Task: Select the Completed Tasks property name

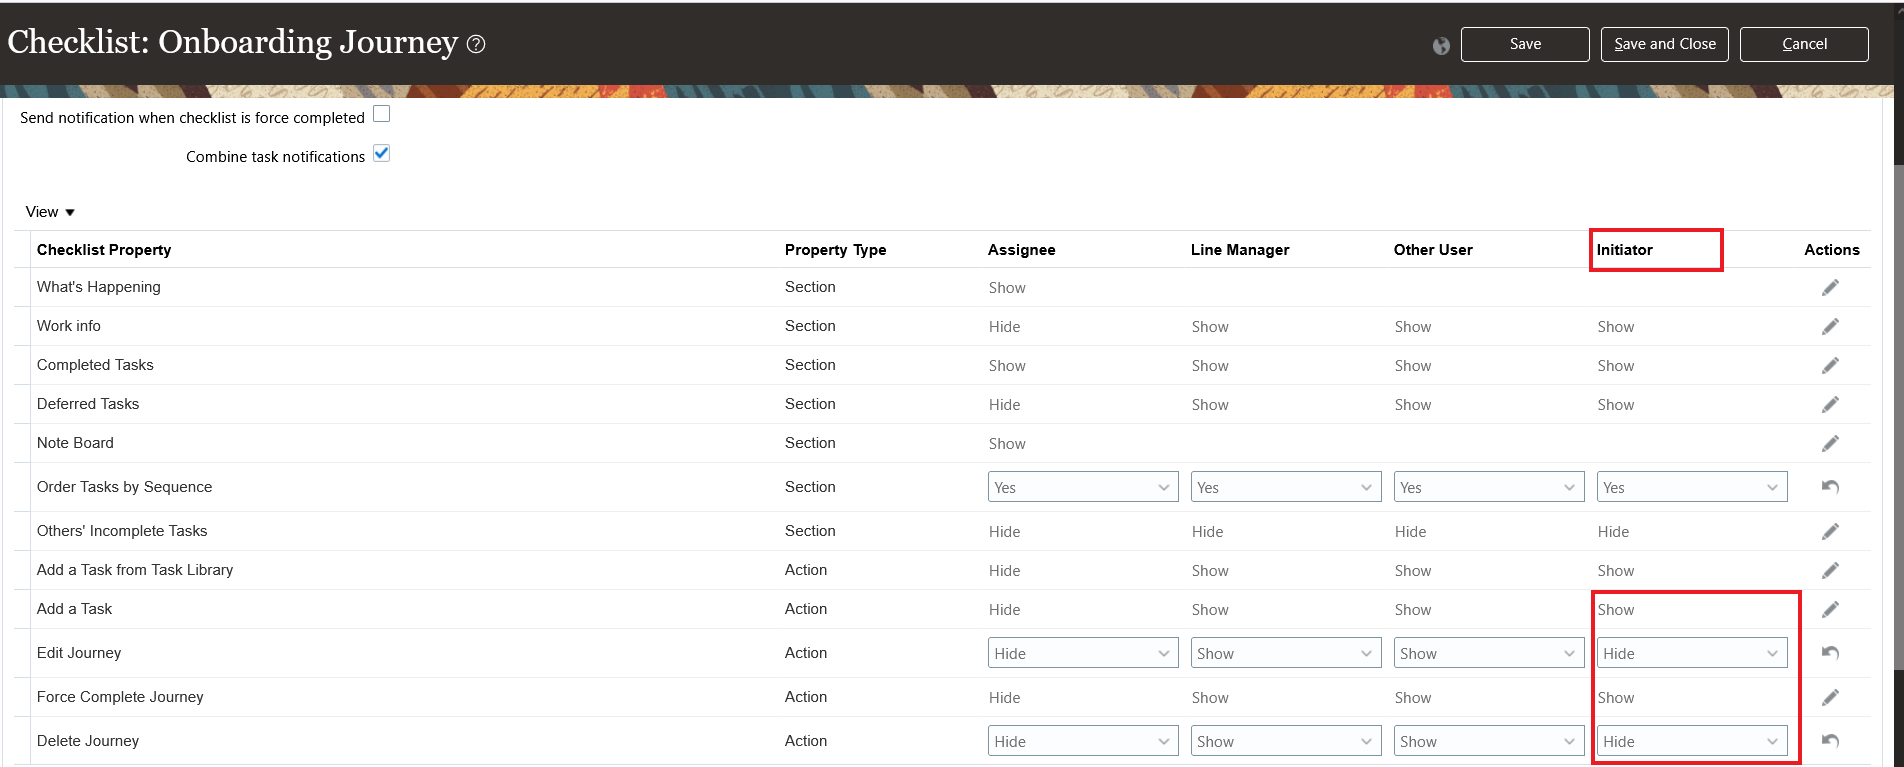Action: click(95, 365)
